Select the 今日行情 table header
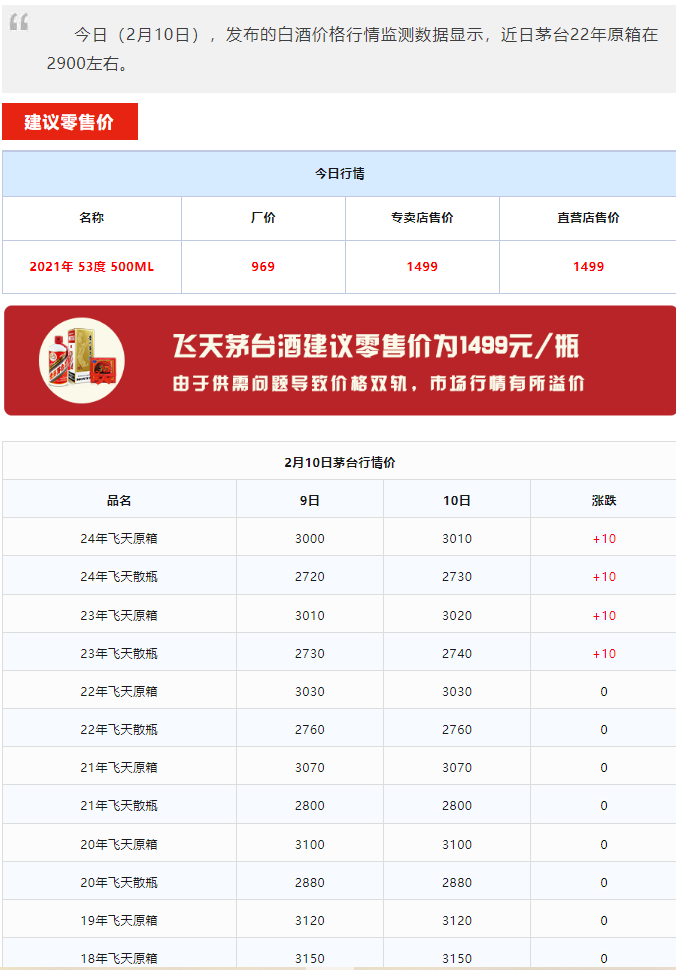This screenshot has width=676, height=970. click(340, 174)
